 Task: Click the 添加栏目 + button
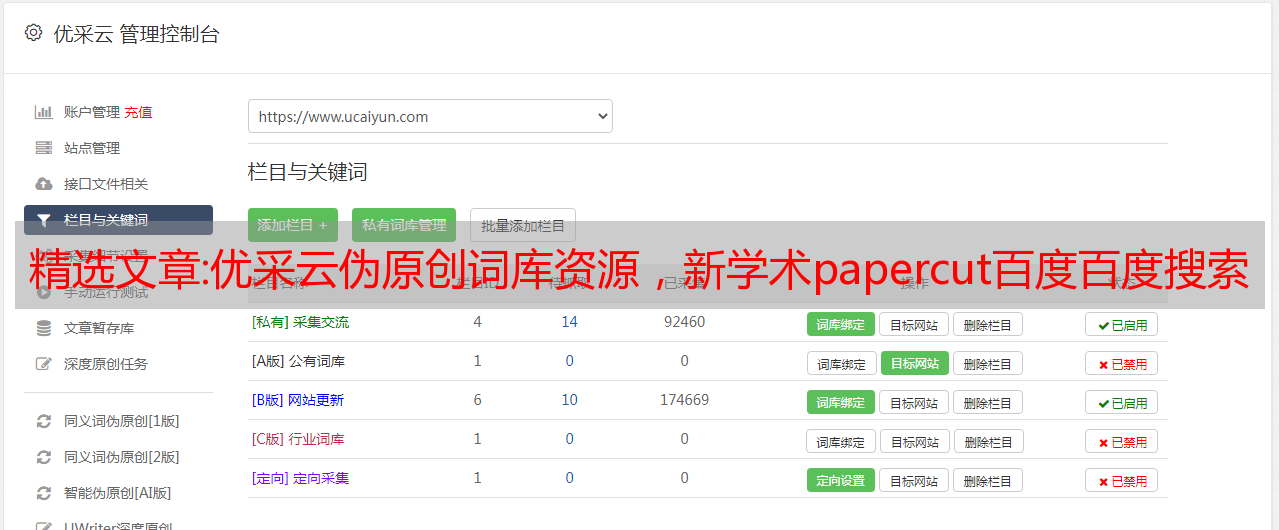[292, 225]
